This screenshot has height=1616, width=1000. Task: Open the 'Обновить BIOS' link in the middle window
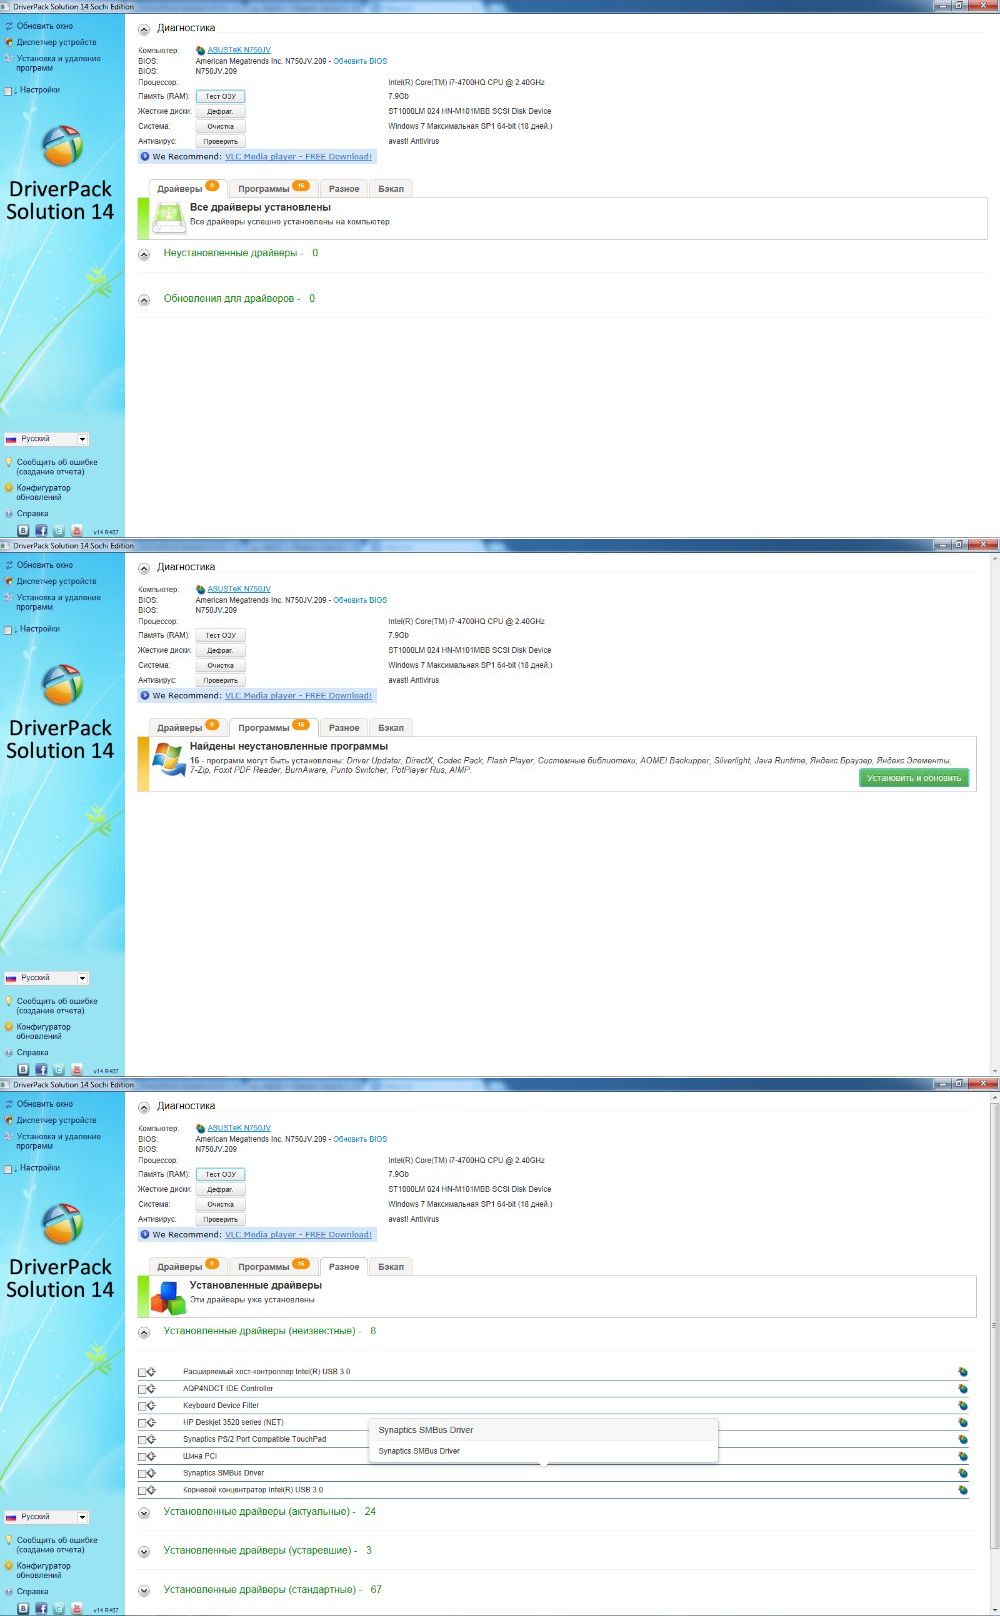(360, 600)
